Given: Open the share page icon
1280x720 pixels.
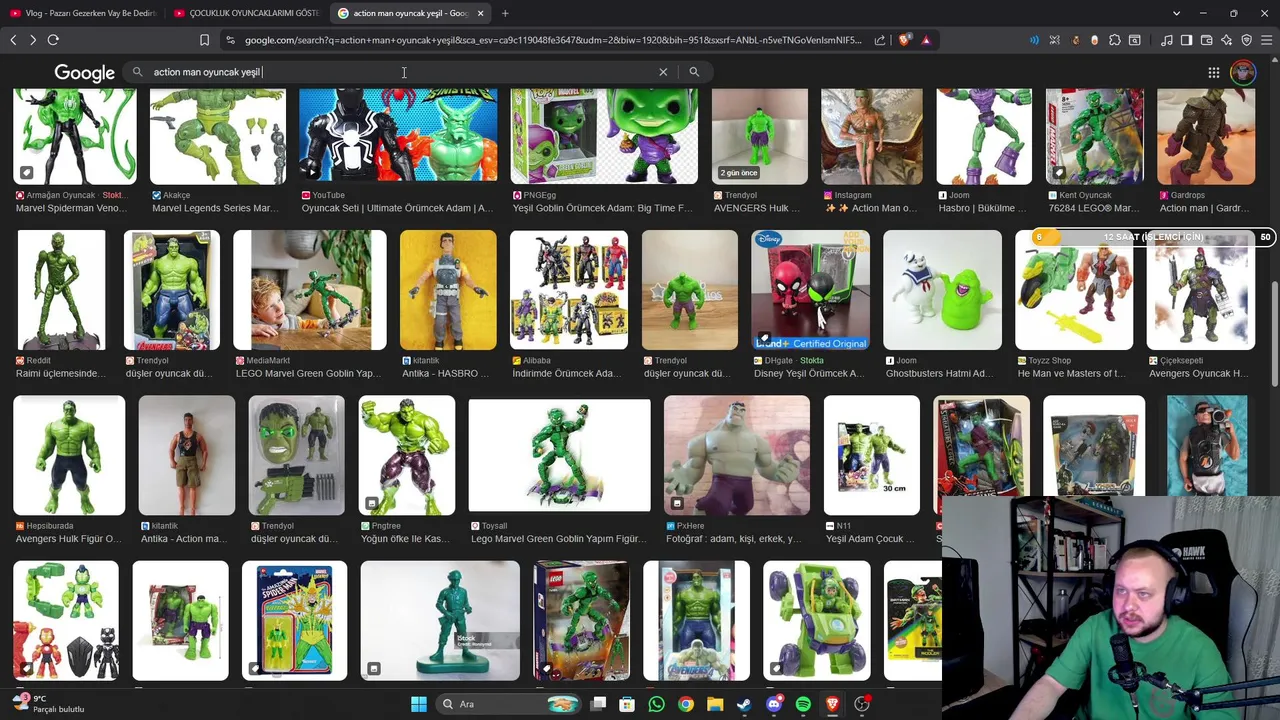Looking at the screenshot, I should point(880,40).
